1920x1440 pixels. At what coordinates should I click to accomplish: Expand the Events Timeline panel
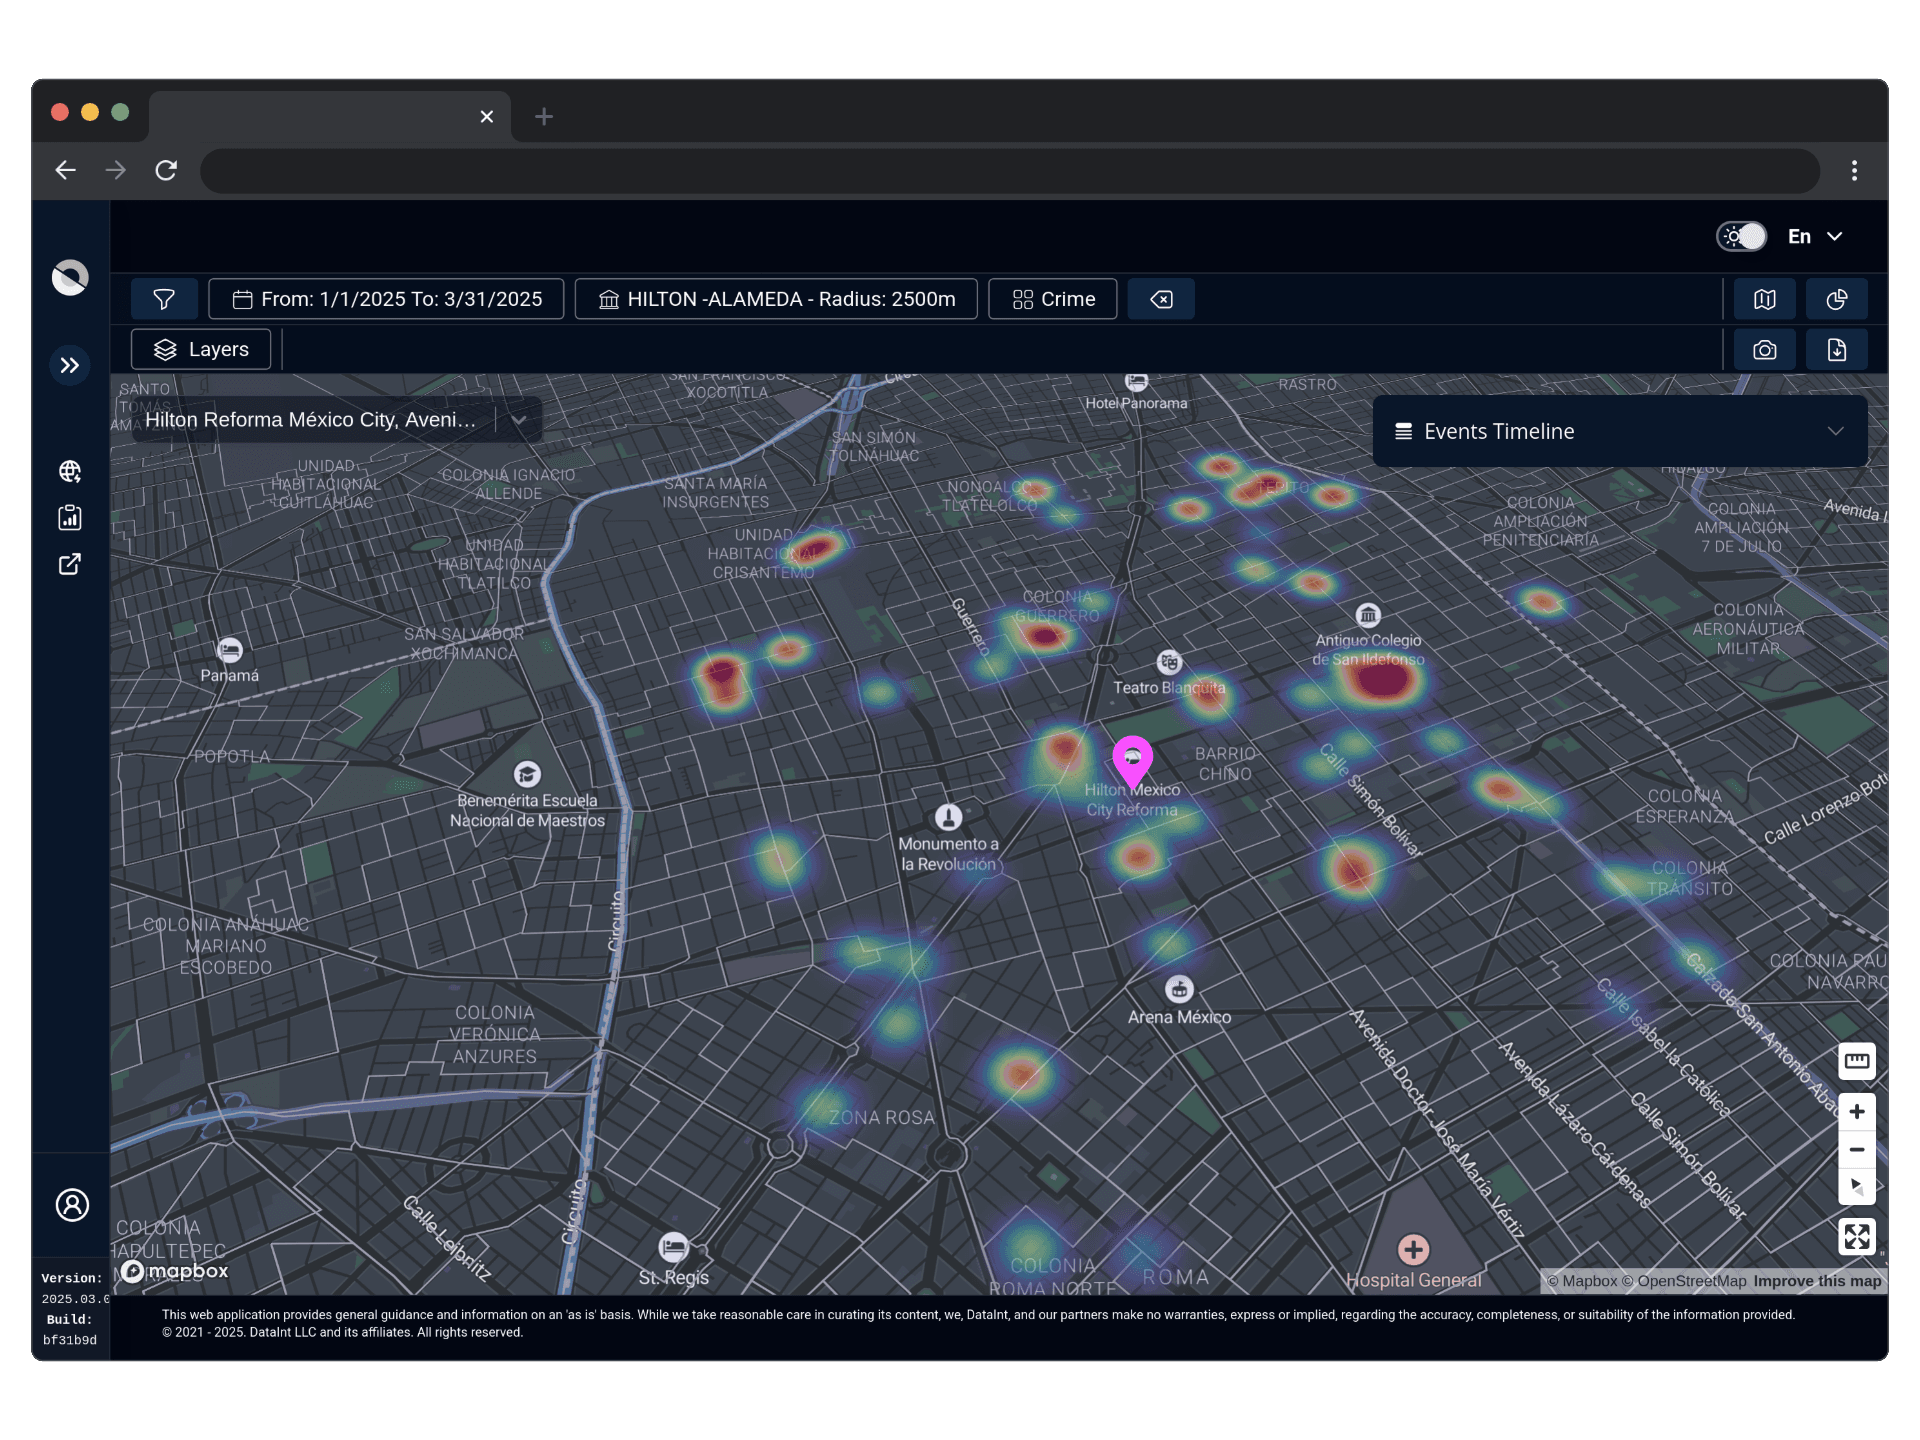pyautogui.click(x=1835, y=431)
